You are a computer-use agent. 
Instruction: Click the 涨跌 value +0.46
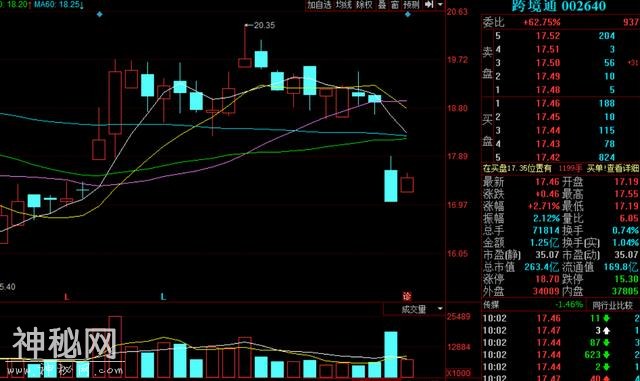coord(547,194)
